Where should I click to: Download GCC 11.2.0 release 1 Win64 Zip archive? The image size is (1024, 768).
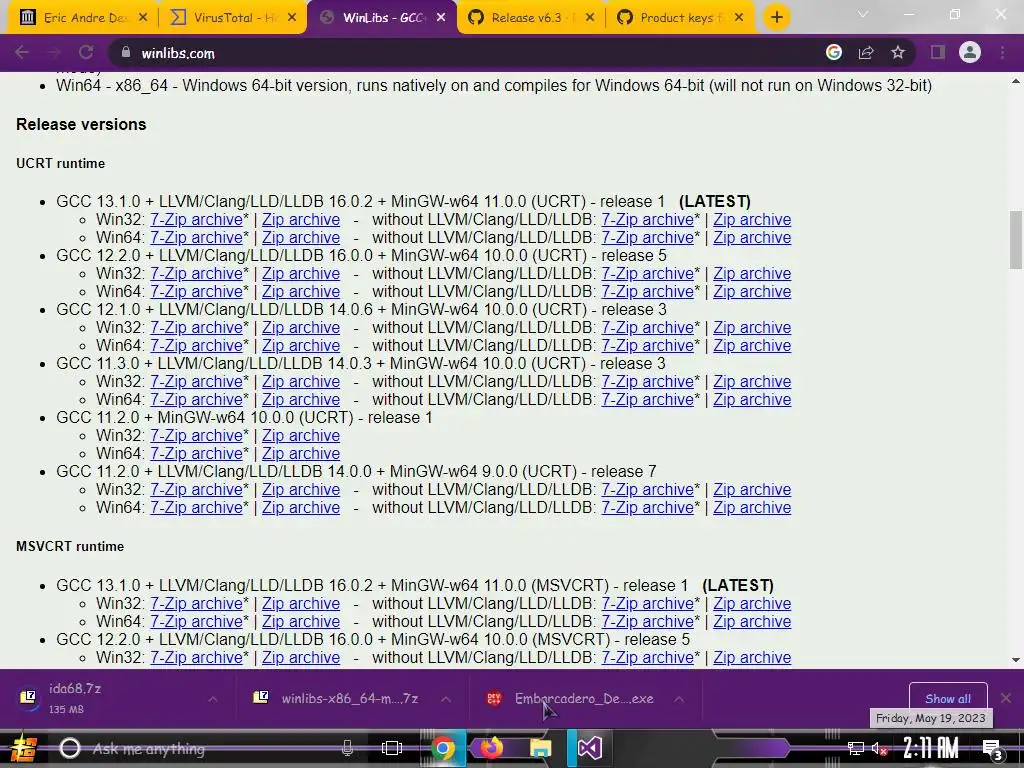[x=301, y=454]
